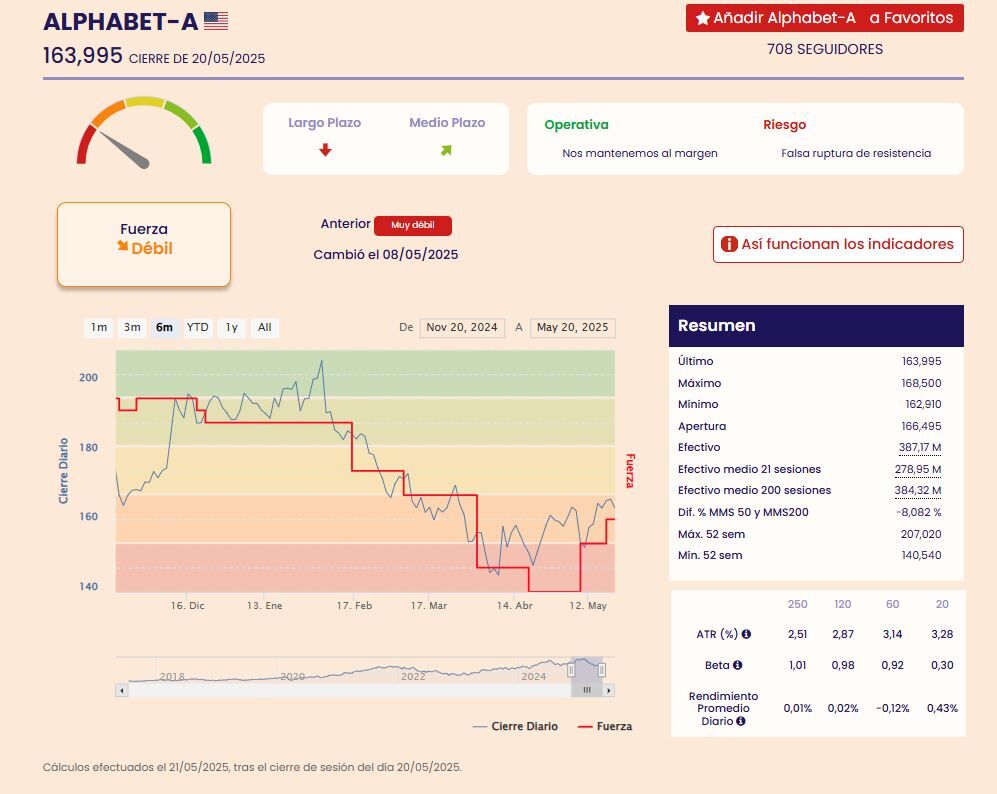
Task: Click the ALPHABET-A title
Action: click(121, 22)
